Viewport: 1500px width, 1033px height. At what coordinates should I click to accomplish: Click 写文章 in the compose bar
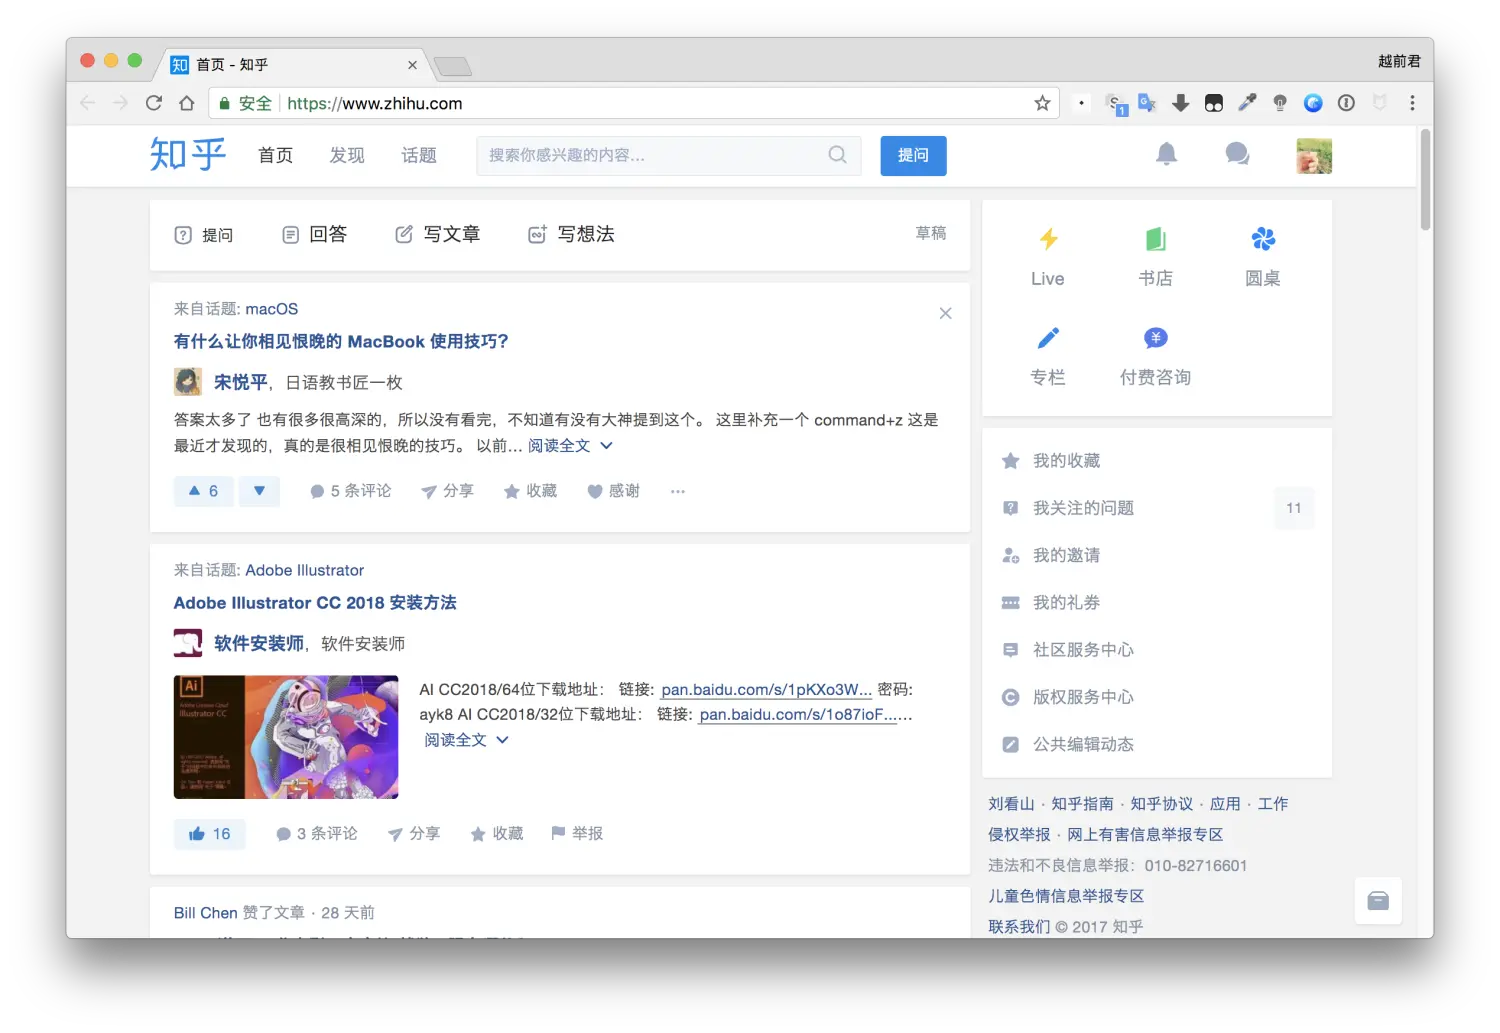pos(437,234)
